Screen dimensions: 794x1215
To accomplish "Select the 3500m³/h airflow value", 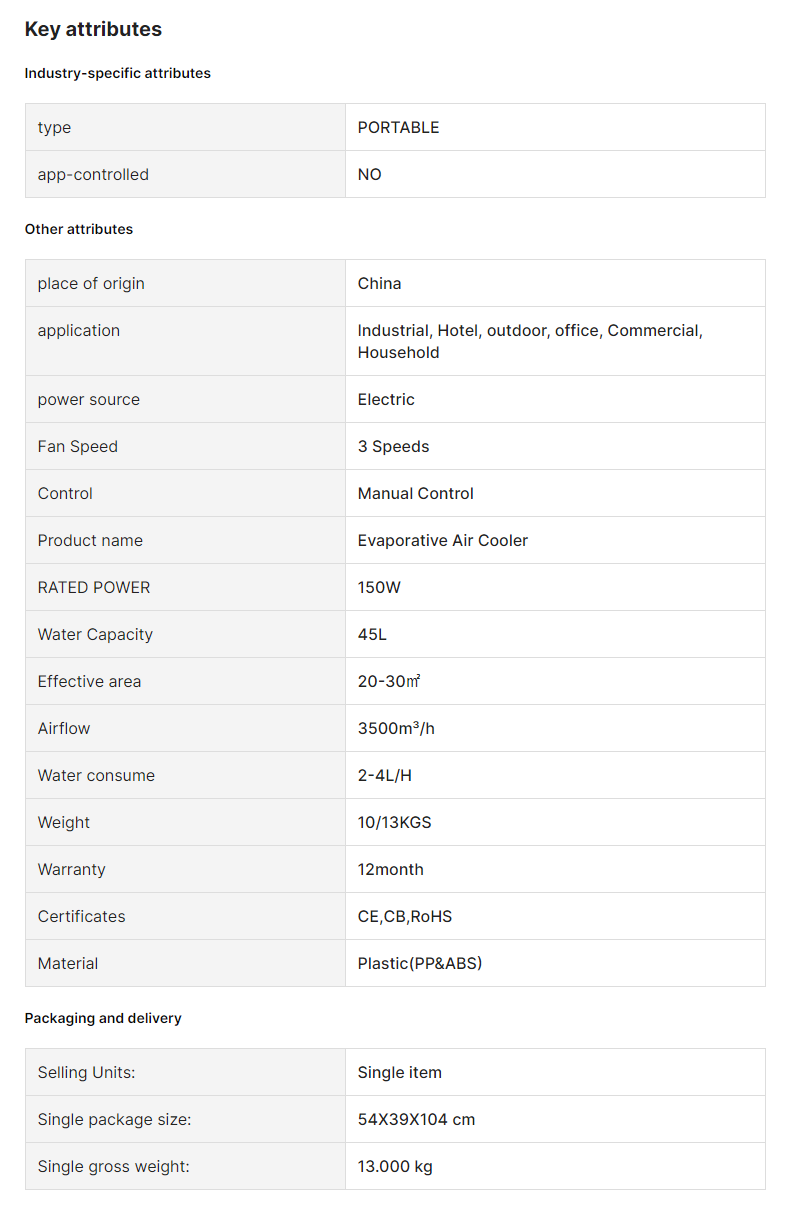I will (x=396, y=728).
